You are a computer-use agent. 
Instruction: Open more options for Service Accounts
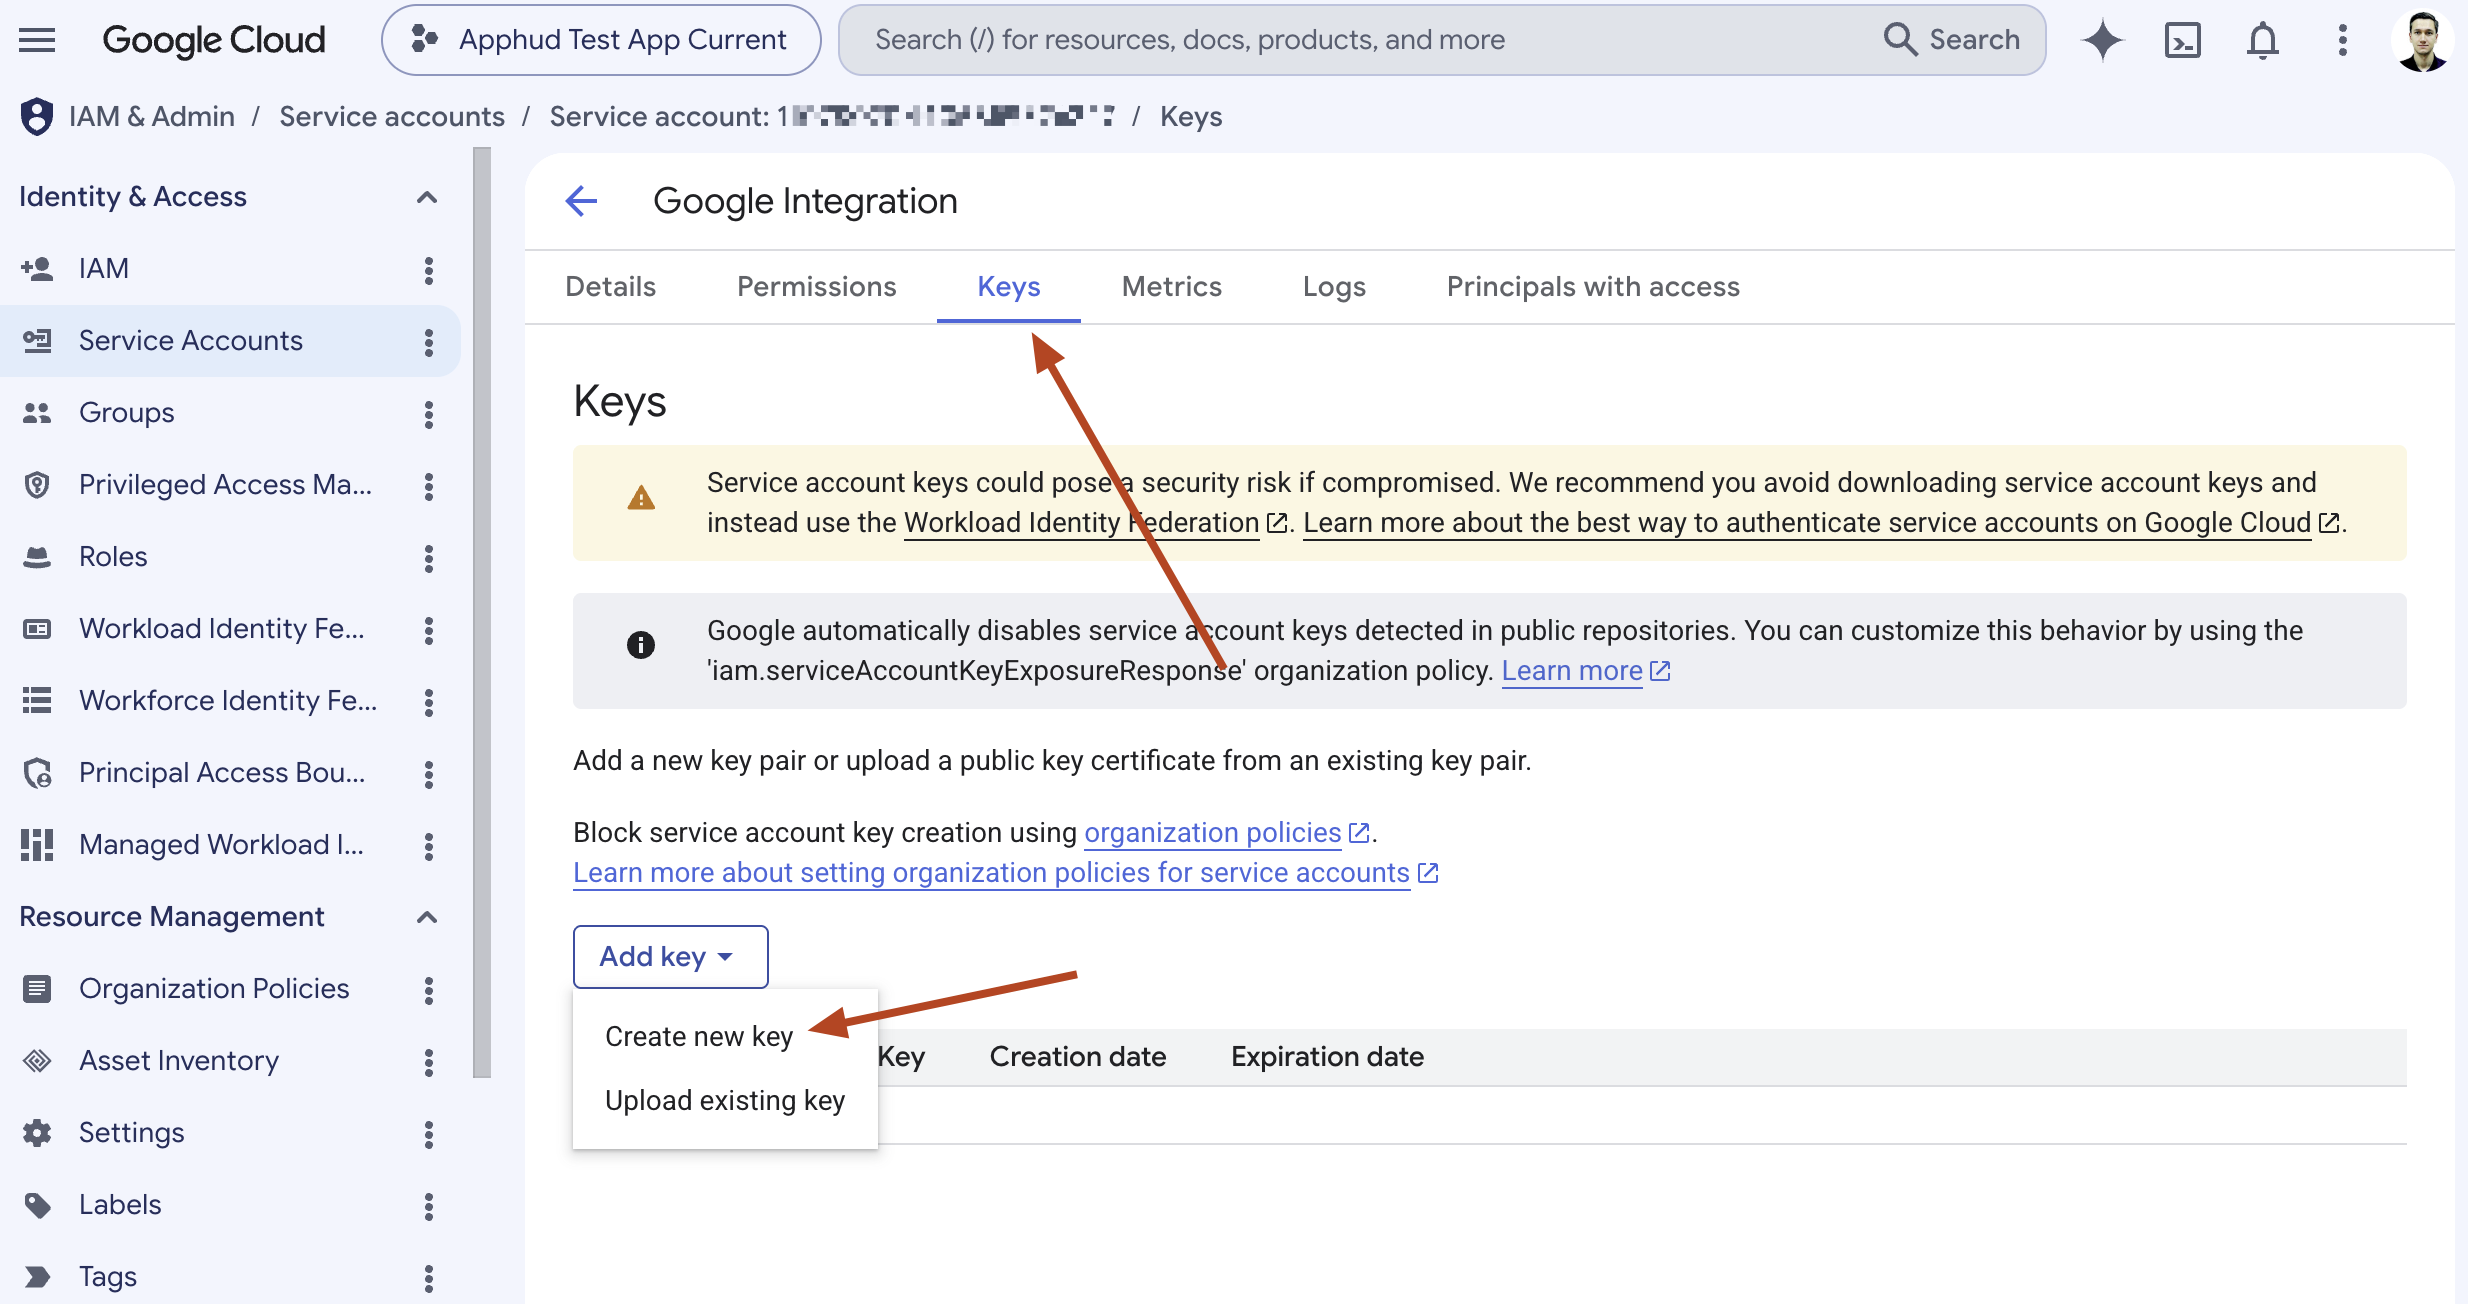[429, 341]
